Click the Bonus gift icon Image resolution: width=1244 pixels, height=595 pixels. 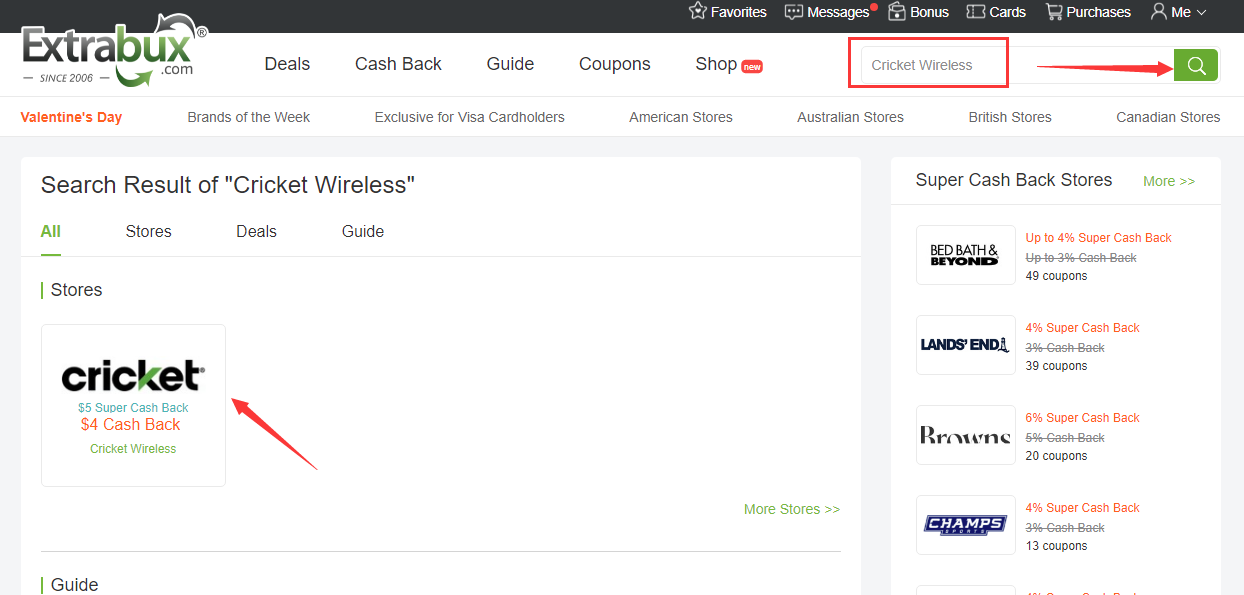896,12
